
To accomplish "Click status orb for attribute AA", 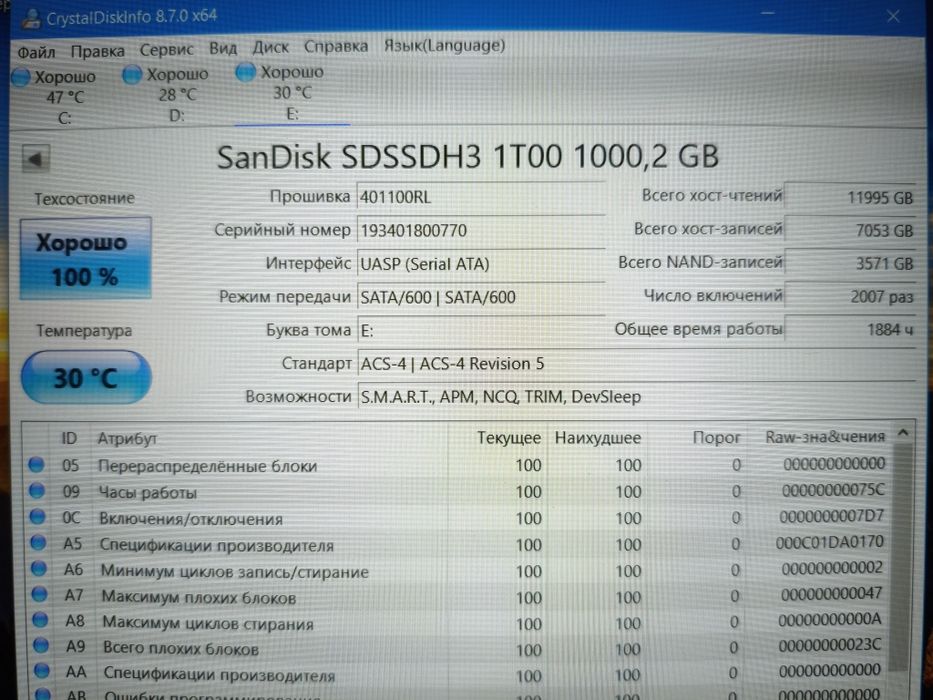I will [x=42, y=671].
